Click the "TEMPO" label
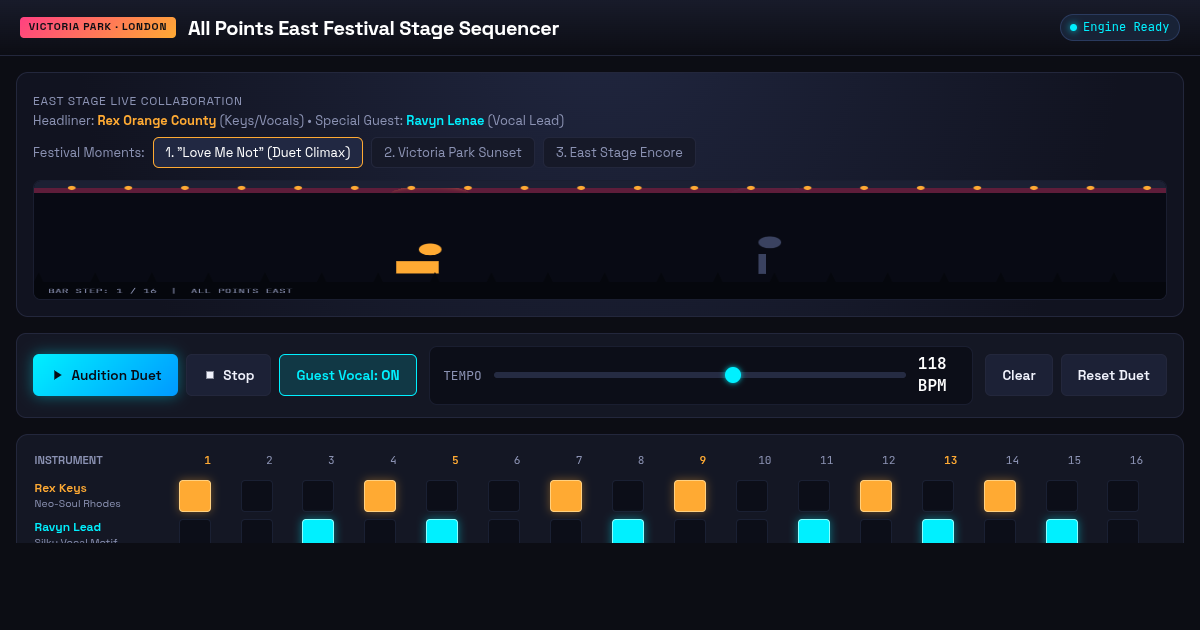The height and width of the screenshot is (630, 1200). coord(463,376)
